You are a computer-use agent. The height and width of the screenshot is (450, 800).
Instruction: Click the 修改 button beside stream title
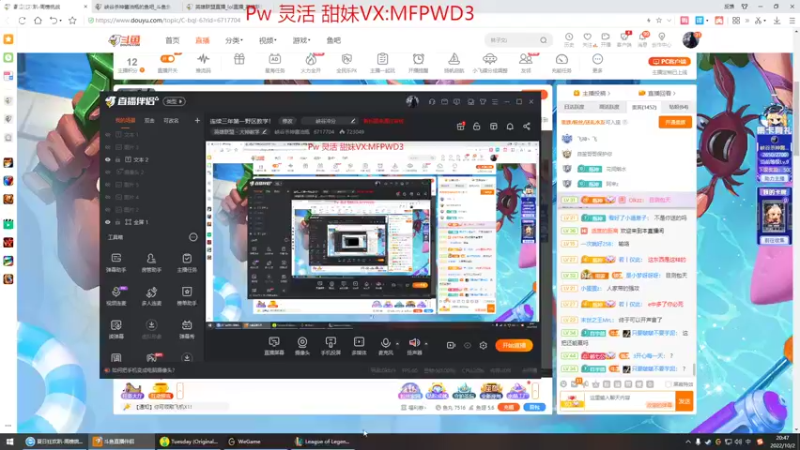pyautogui.click(x=288, y=121)
